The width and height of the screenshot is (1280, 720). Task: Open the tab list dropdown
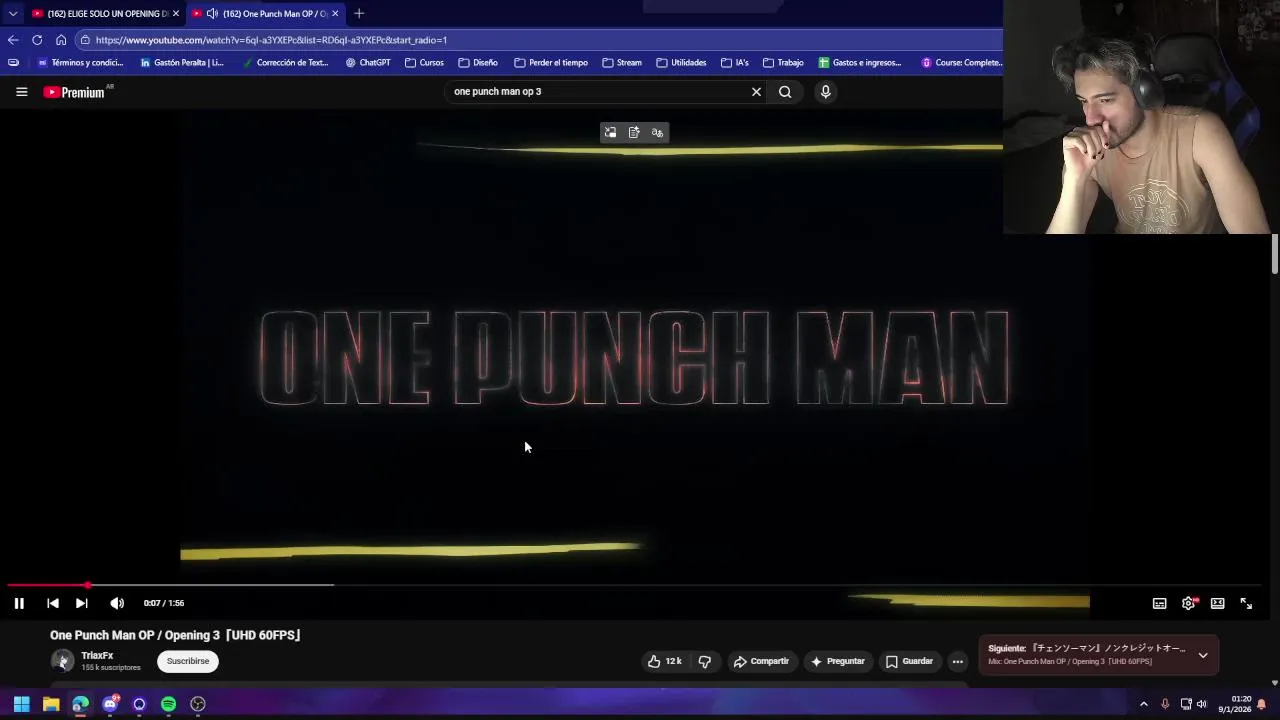pyautogui.click(x=13, y=13)
